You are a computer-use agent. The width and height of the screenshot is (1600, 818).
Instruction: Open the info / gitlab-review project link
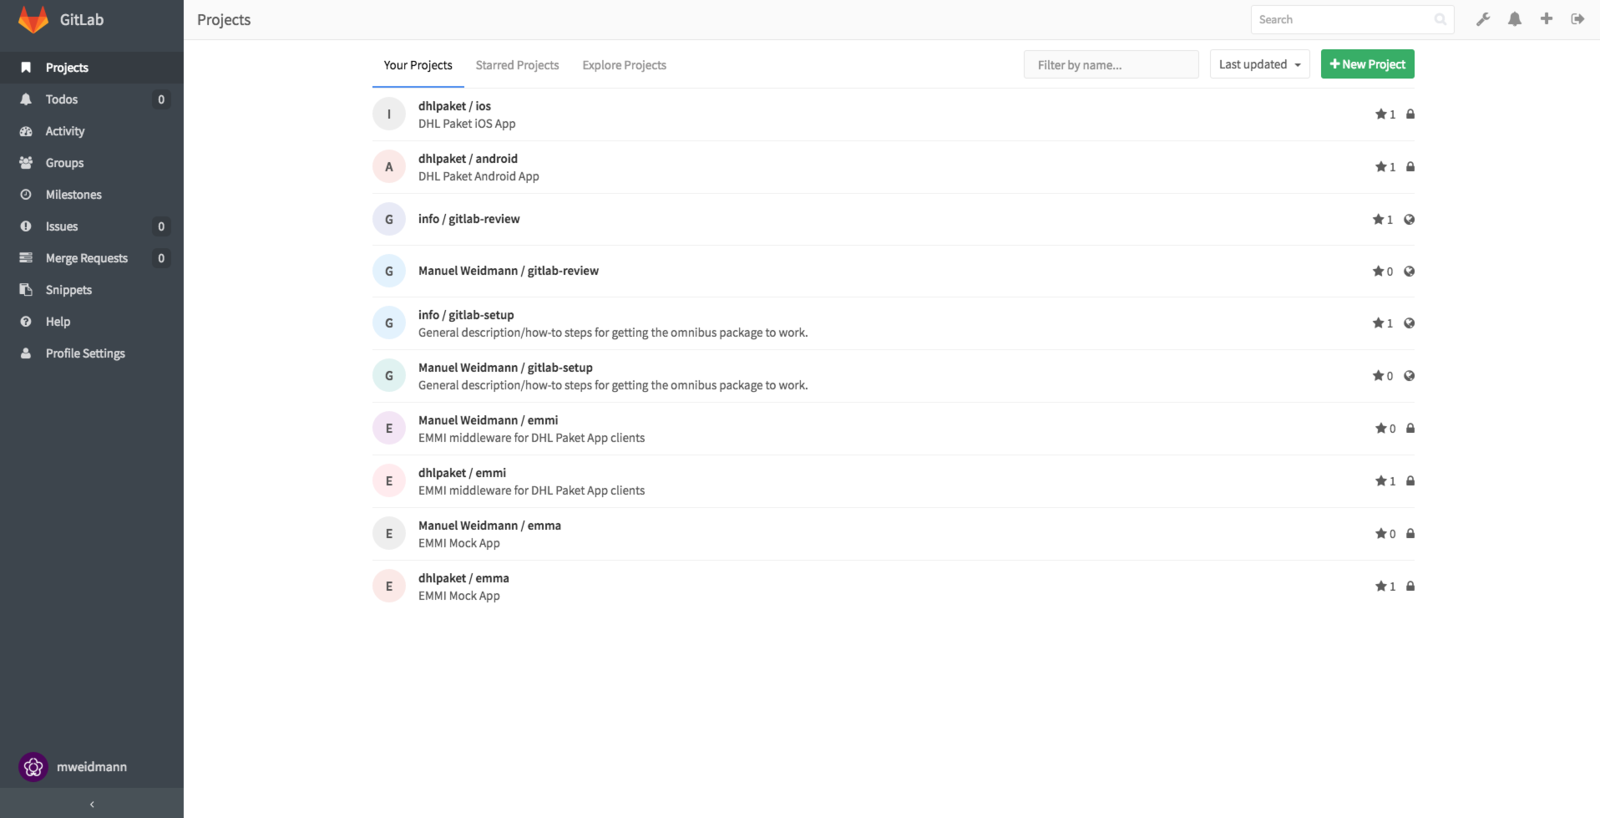click(x=469, y=219)
